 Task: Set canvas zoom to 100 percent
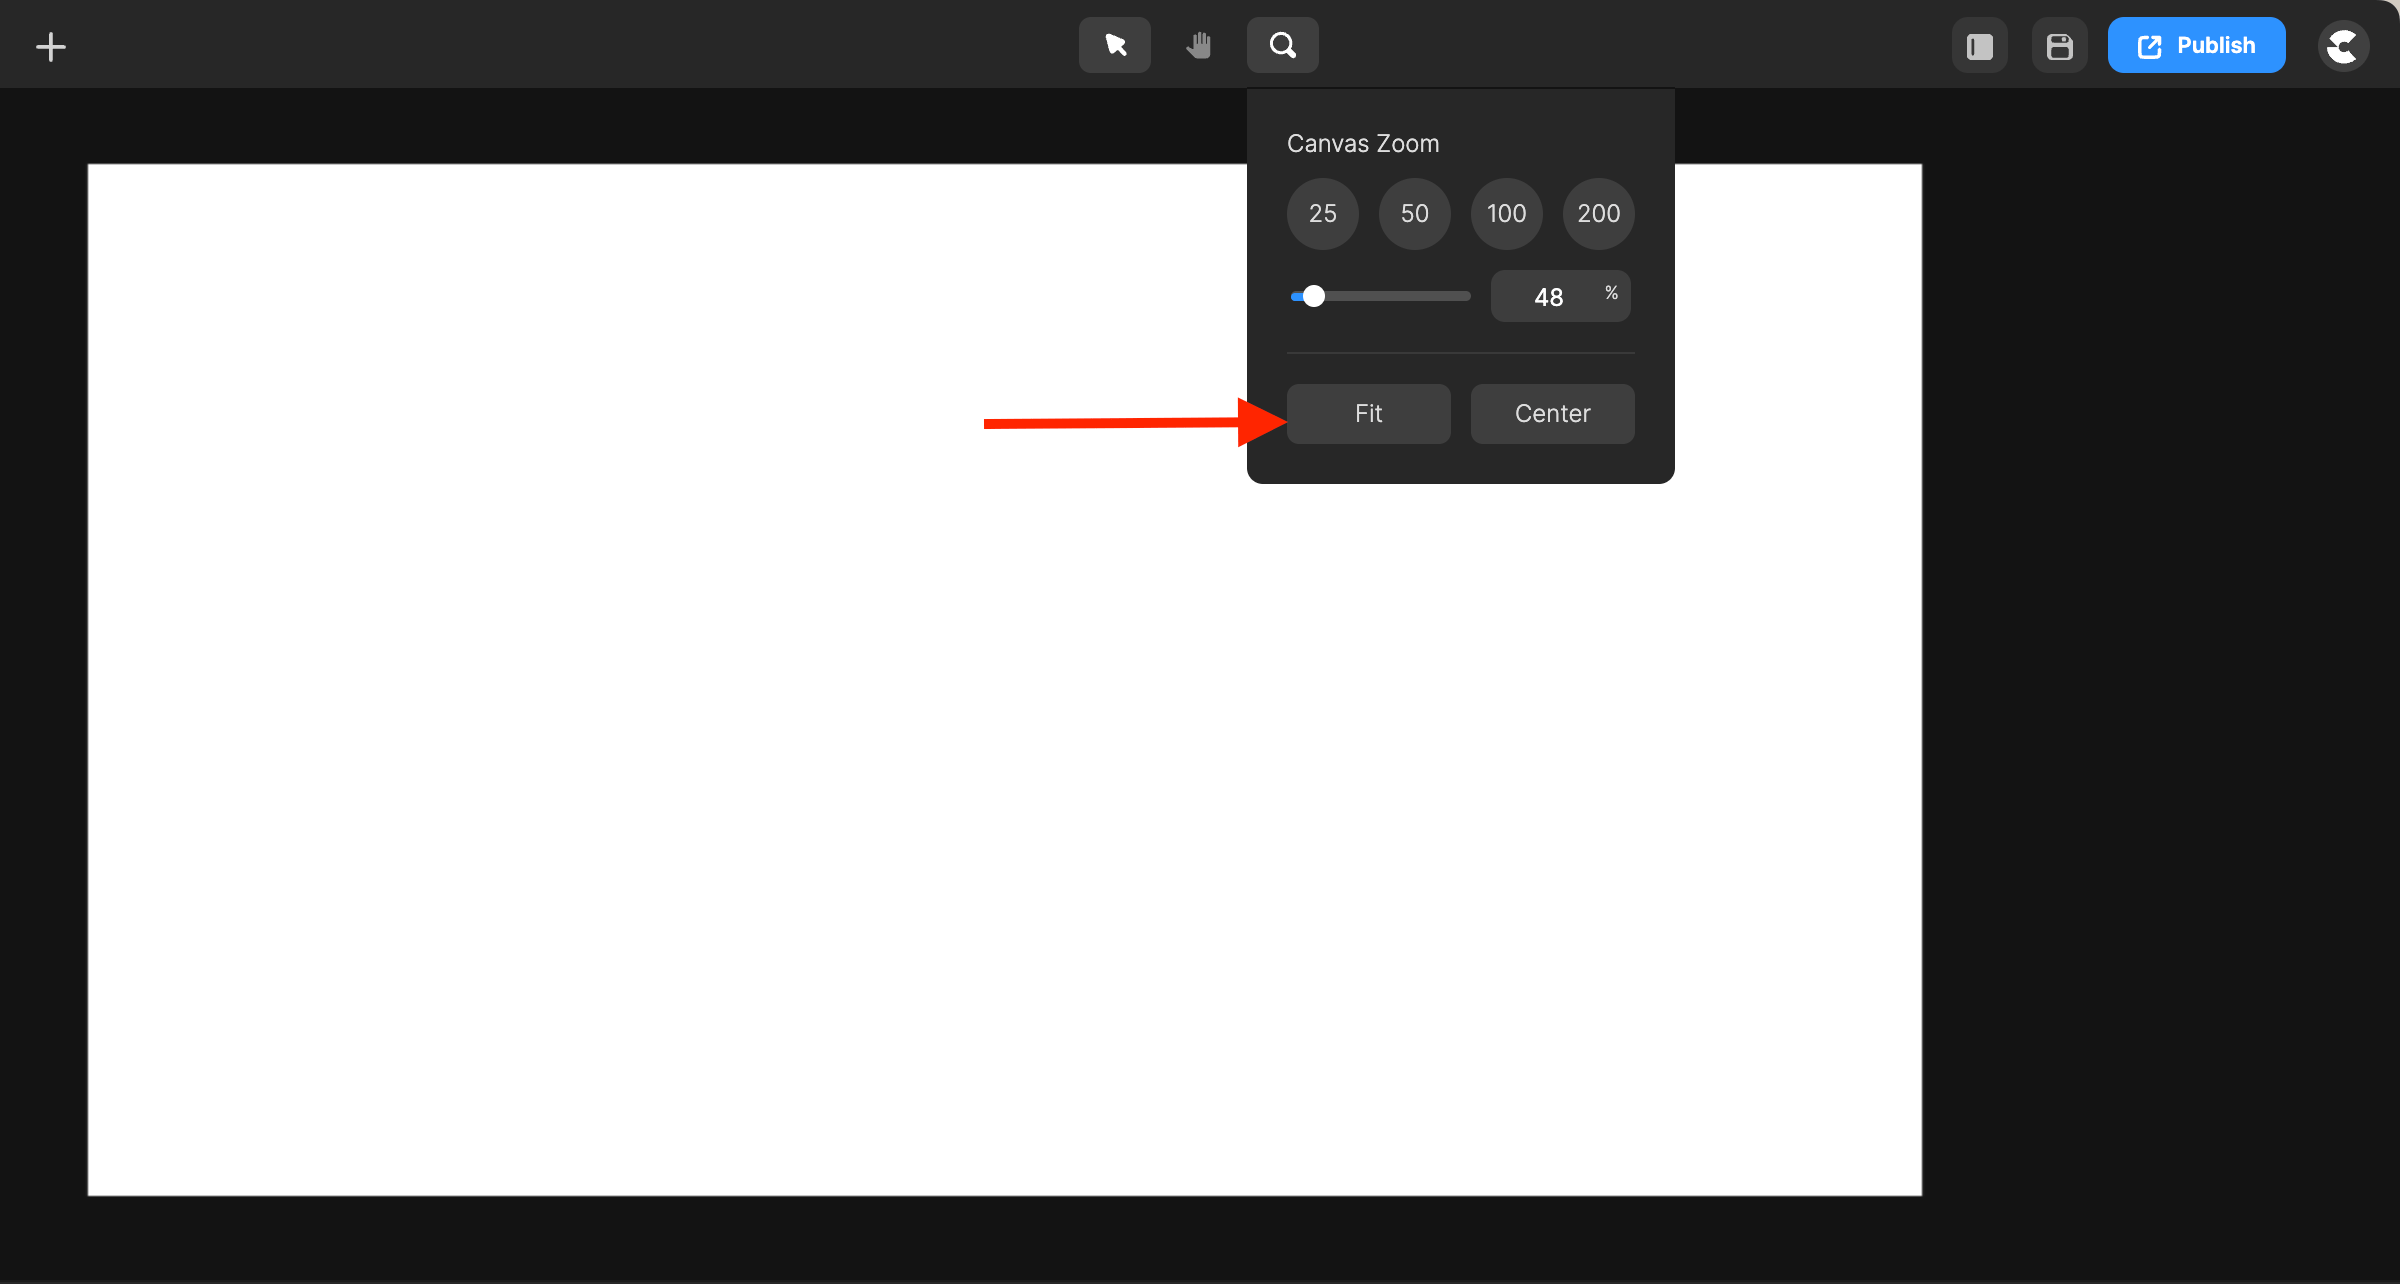pos(1506,213)
